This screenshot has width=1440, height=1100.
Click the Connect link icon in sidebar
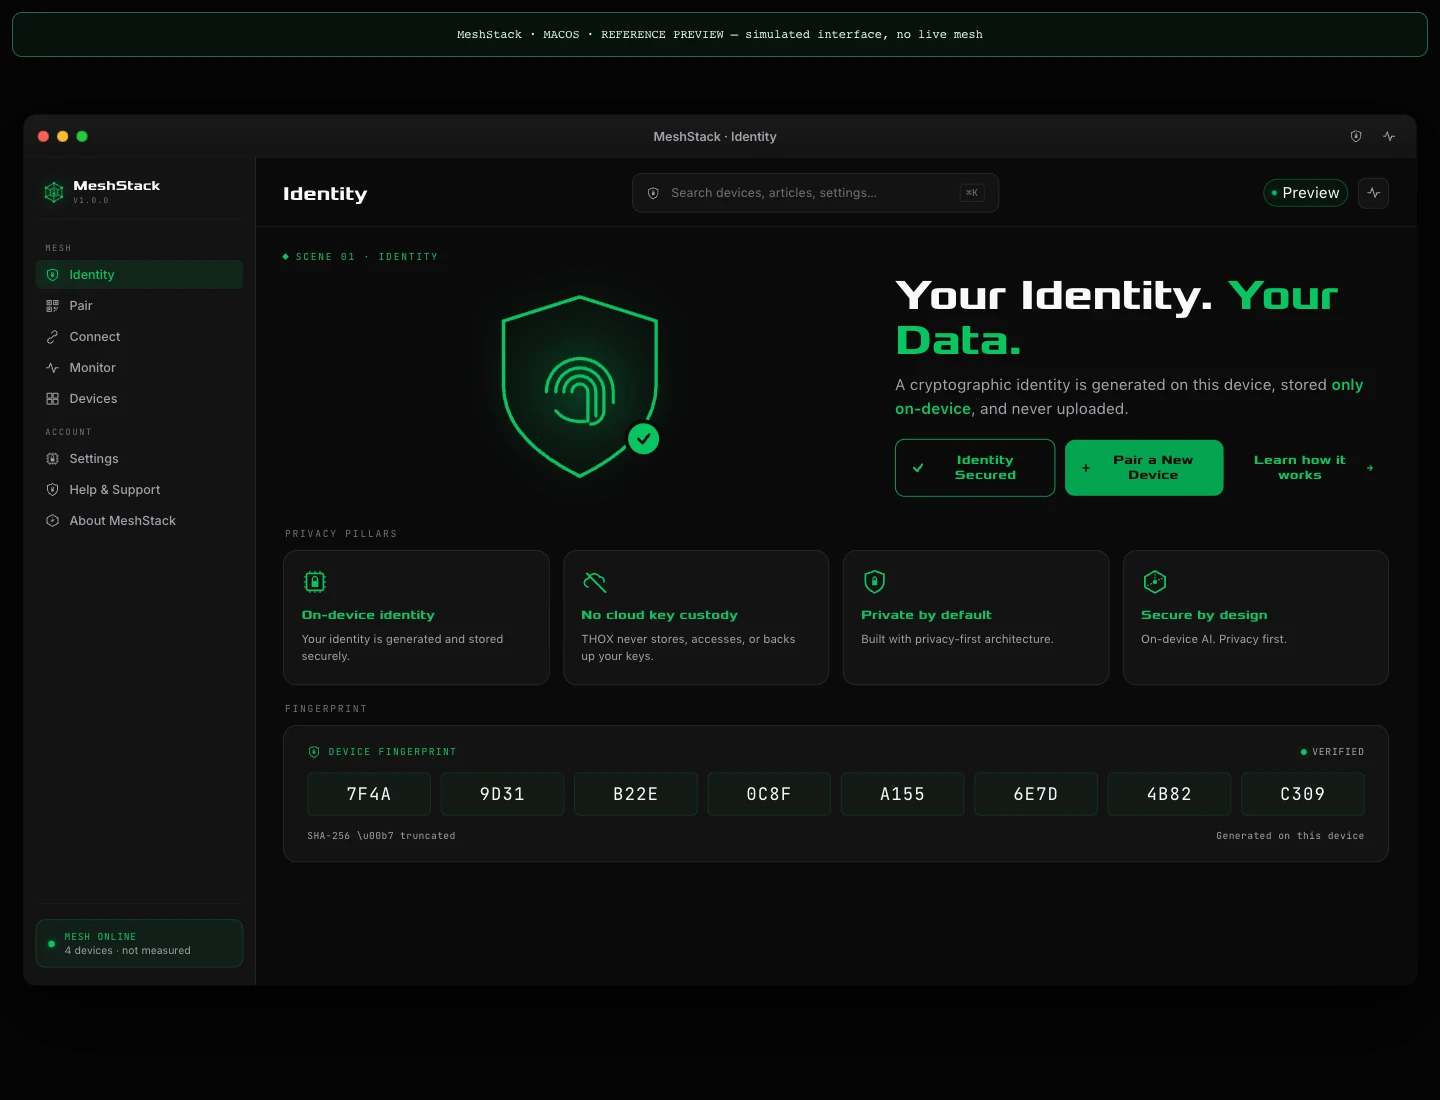click(53, 337)
